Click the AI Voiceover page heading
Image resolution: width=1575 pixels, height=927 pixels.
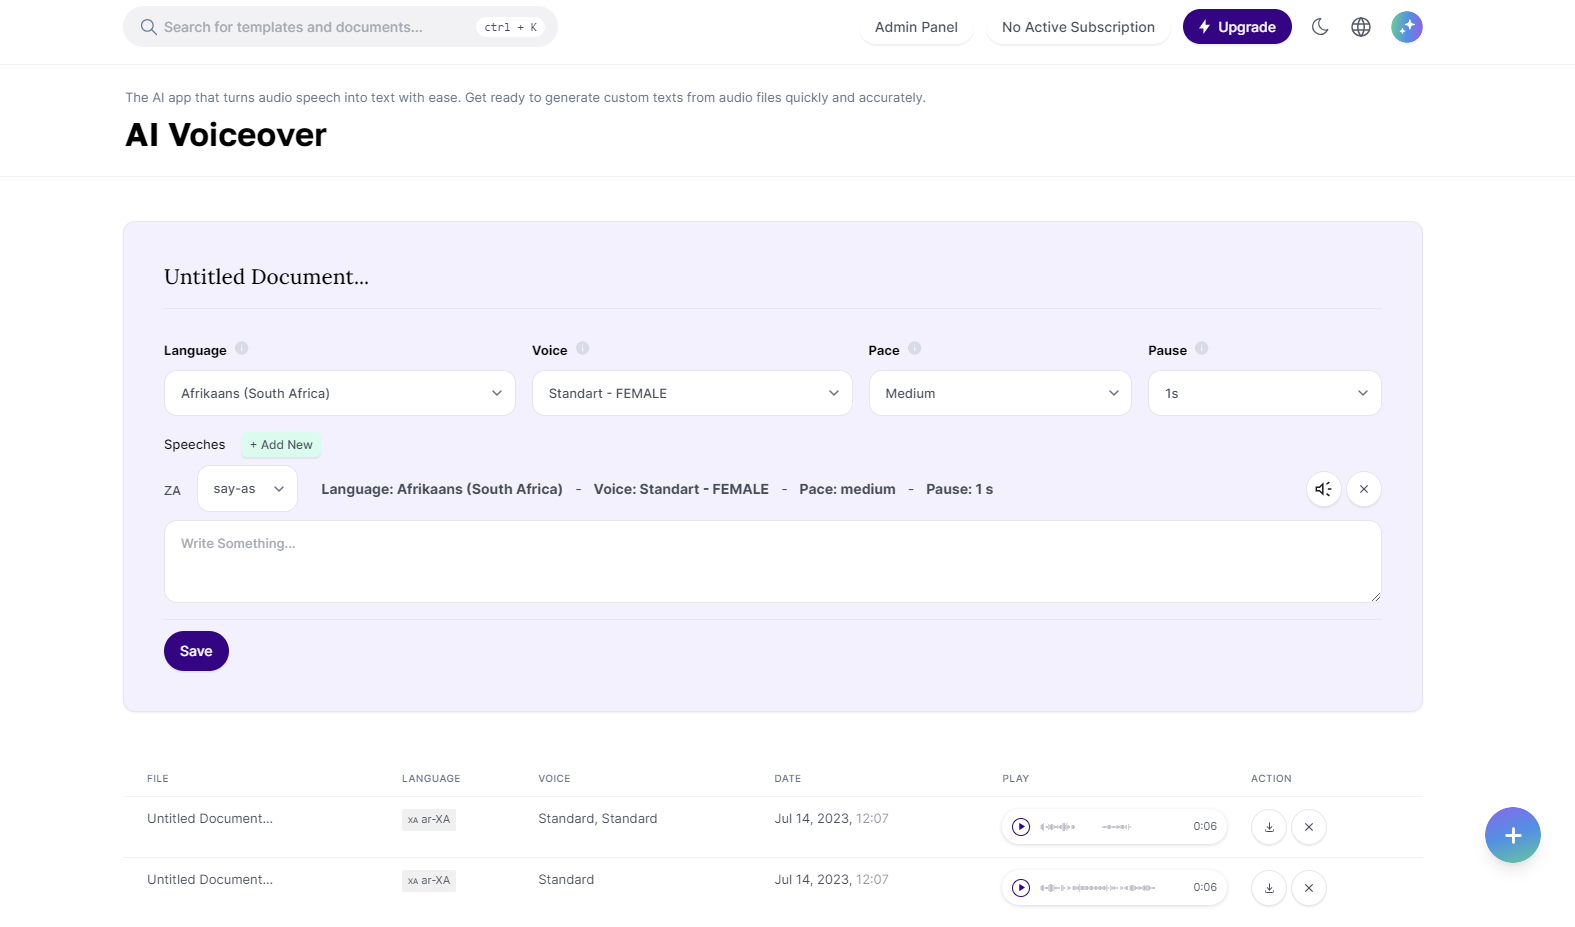point(226,135)
